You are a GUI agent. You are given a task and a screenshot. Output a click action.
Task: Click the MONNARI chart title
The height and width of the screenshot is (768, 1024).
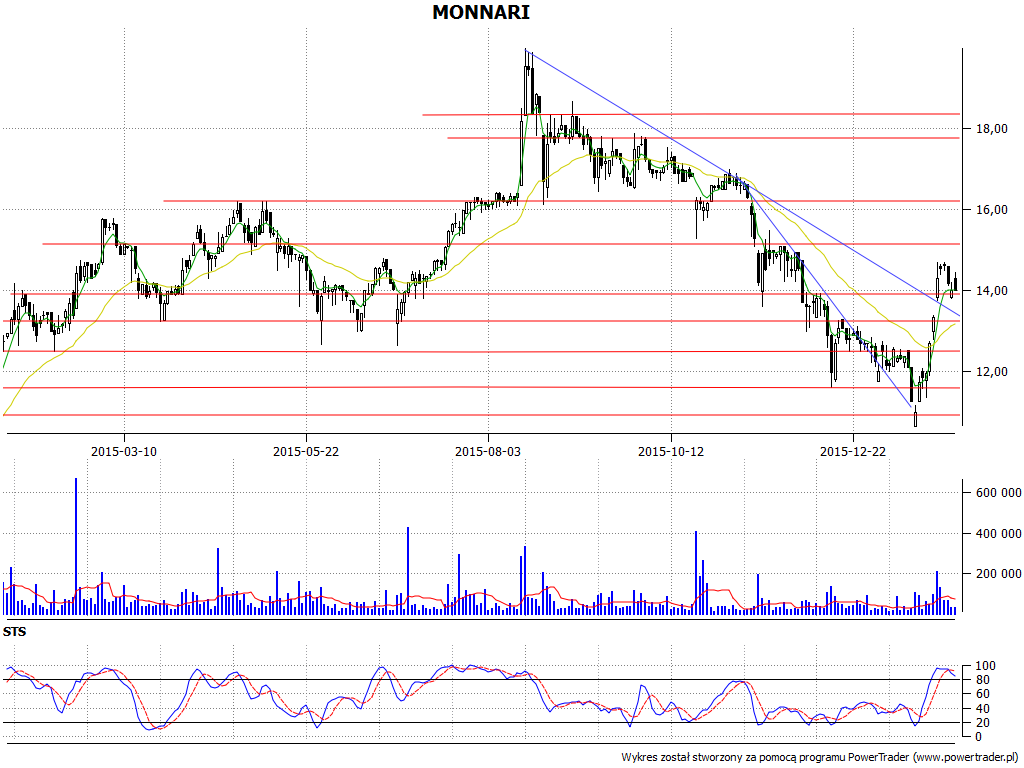(x=481, y=12)
